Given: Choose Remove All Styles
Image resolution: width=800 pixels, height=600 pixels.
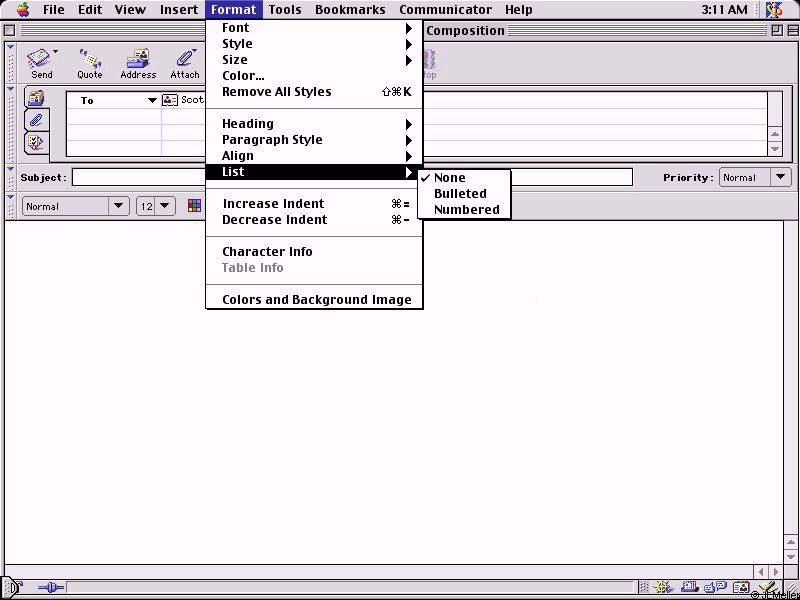Looking at the screenshot, I should [x=314, y=92].
